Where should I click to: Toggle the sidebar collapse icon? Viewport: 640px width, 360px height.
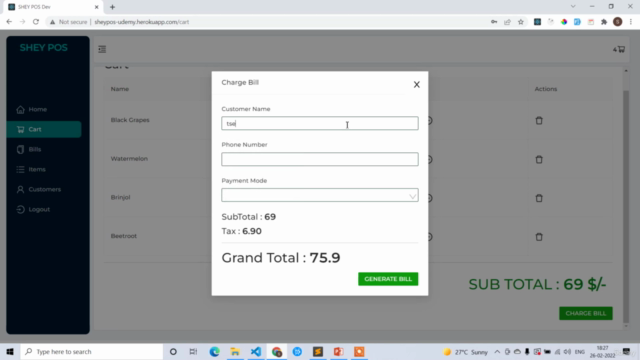(x=102, y=49)
